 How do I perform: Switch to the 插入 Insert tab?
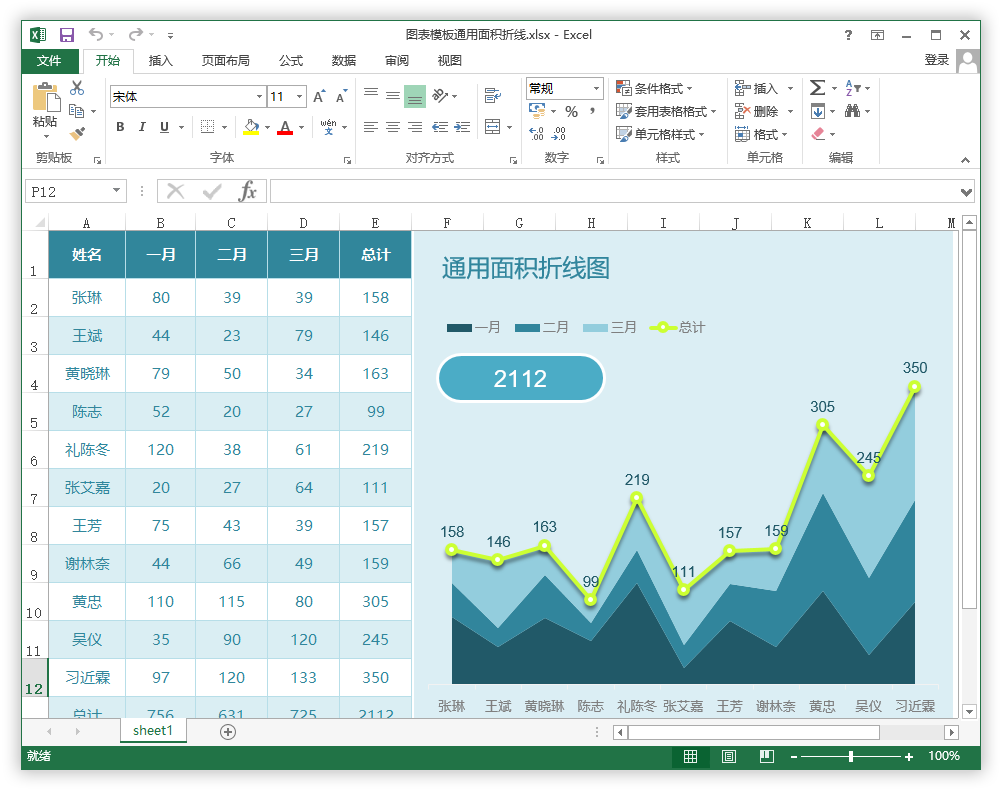tap(161, 61)
